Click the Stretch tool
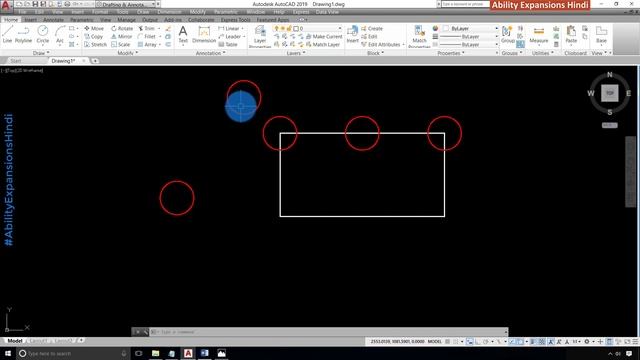 coord(95,44)
